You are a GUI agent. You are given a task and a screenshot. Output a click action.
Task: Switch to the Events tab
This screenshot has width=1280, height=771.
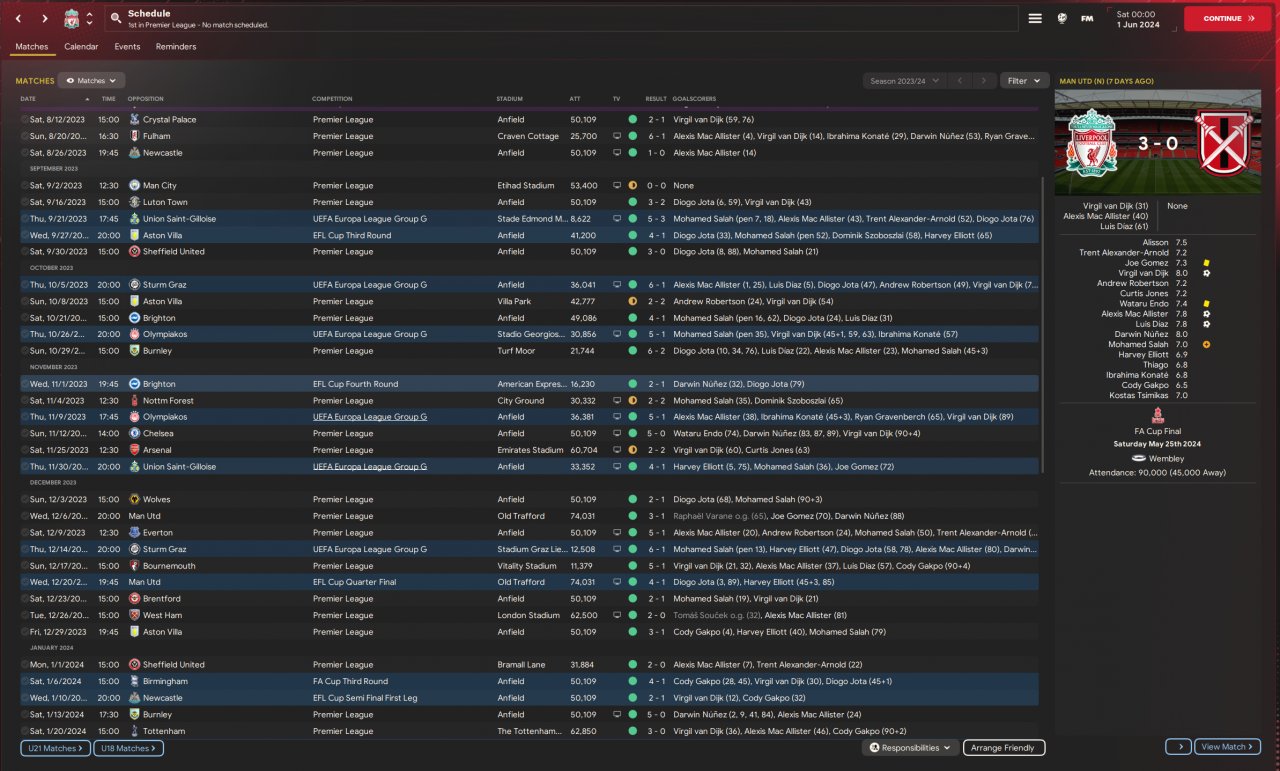pos(127,47)
